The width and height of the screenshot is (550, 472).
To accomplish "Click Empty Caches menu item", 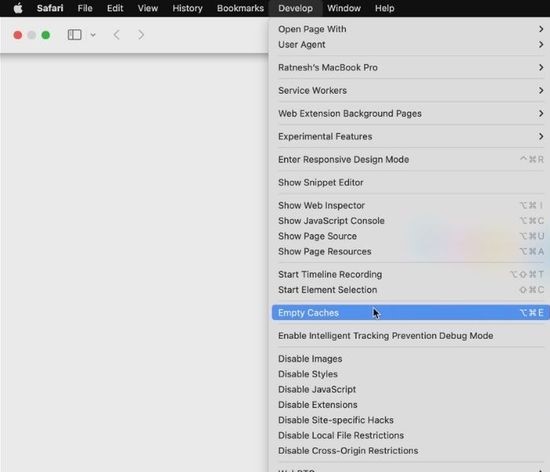I will (x=411, y=313).
